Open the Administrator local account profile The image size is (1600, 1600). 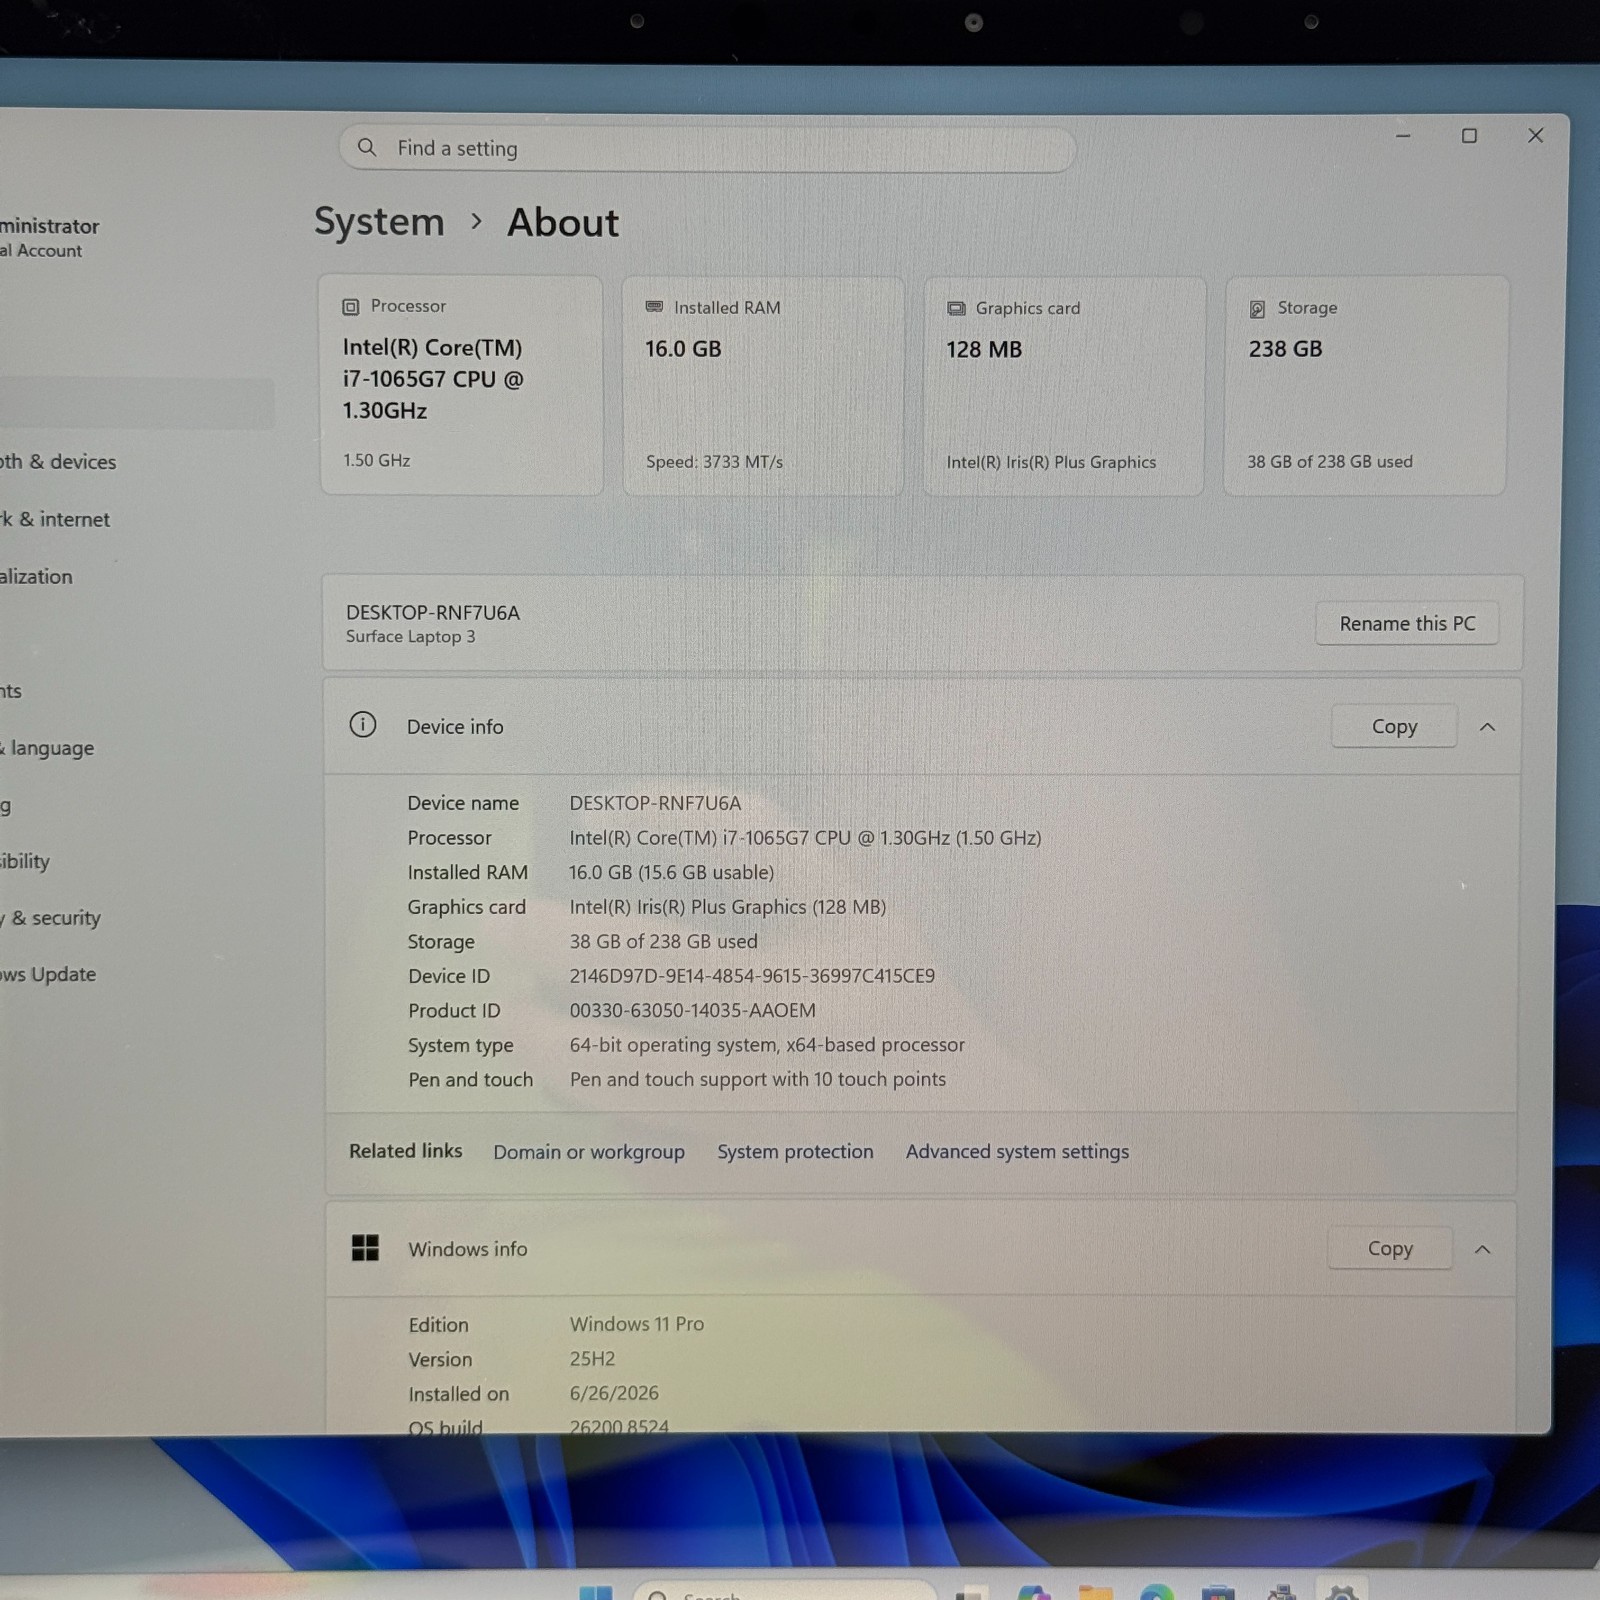[x=50, y=237]
